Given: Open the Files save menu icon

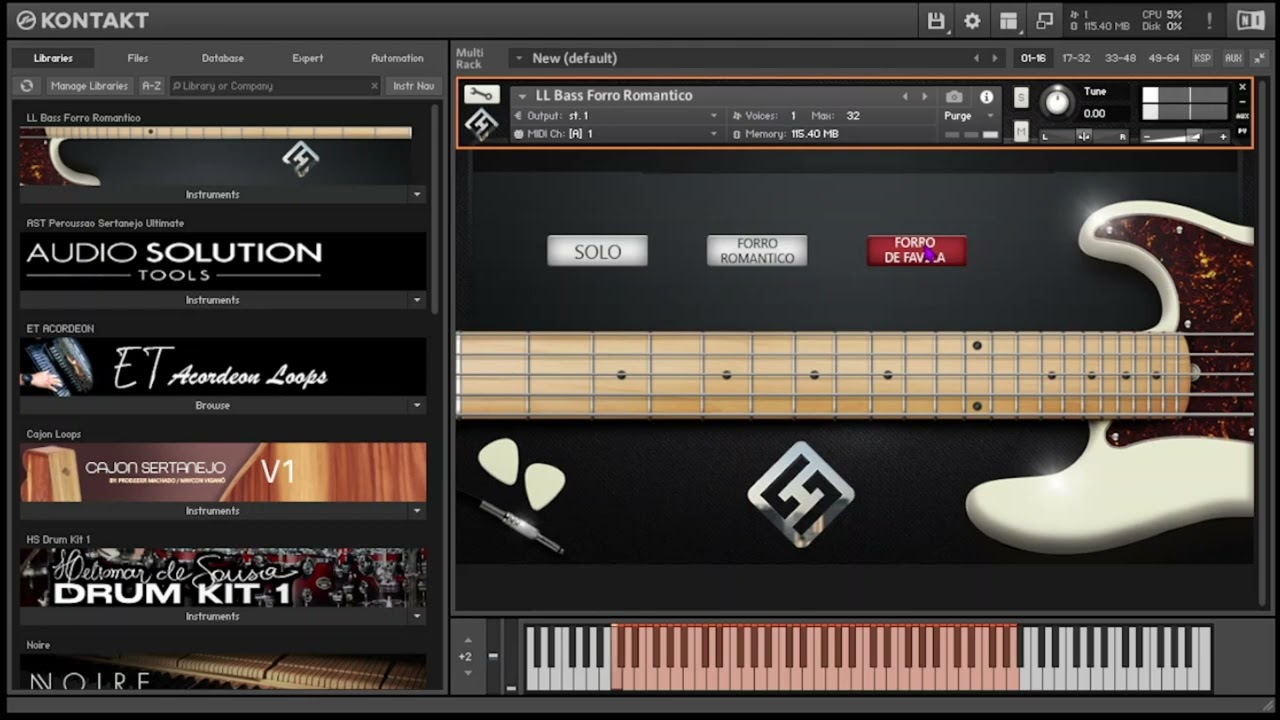Looking at the screenshot, I should pyautogui.click(x=936, y=21).
